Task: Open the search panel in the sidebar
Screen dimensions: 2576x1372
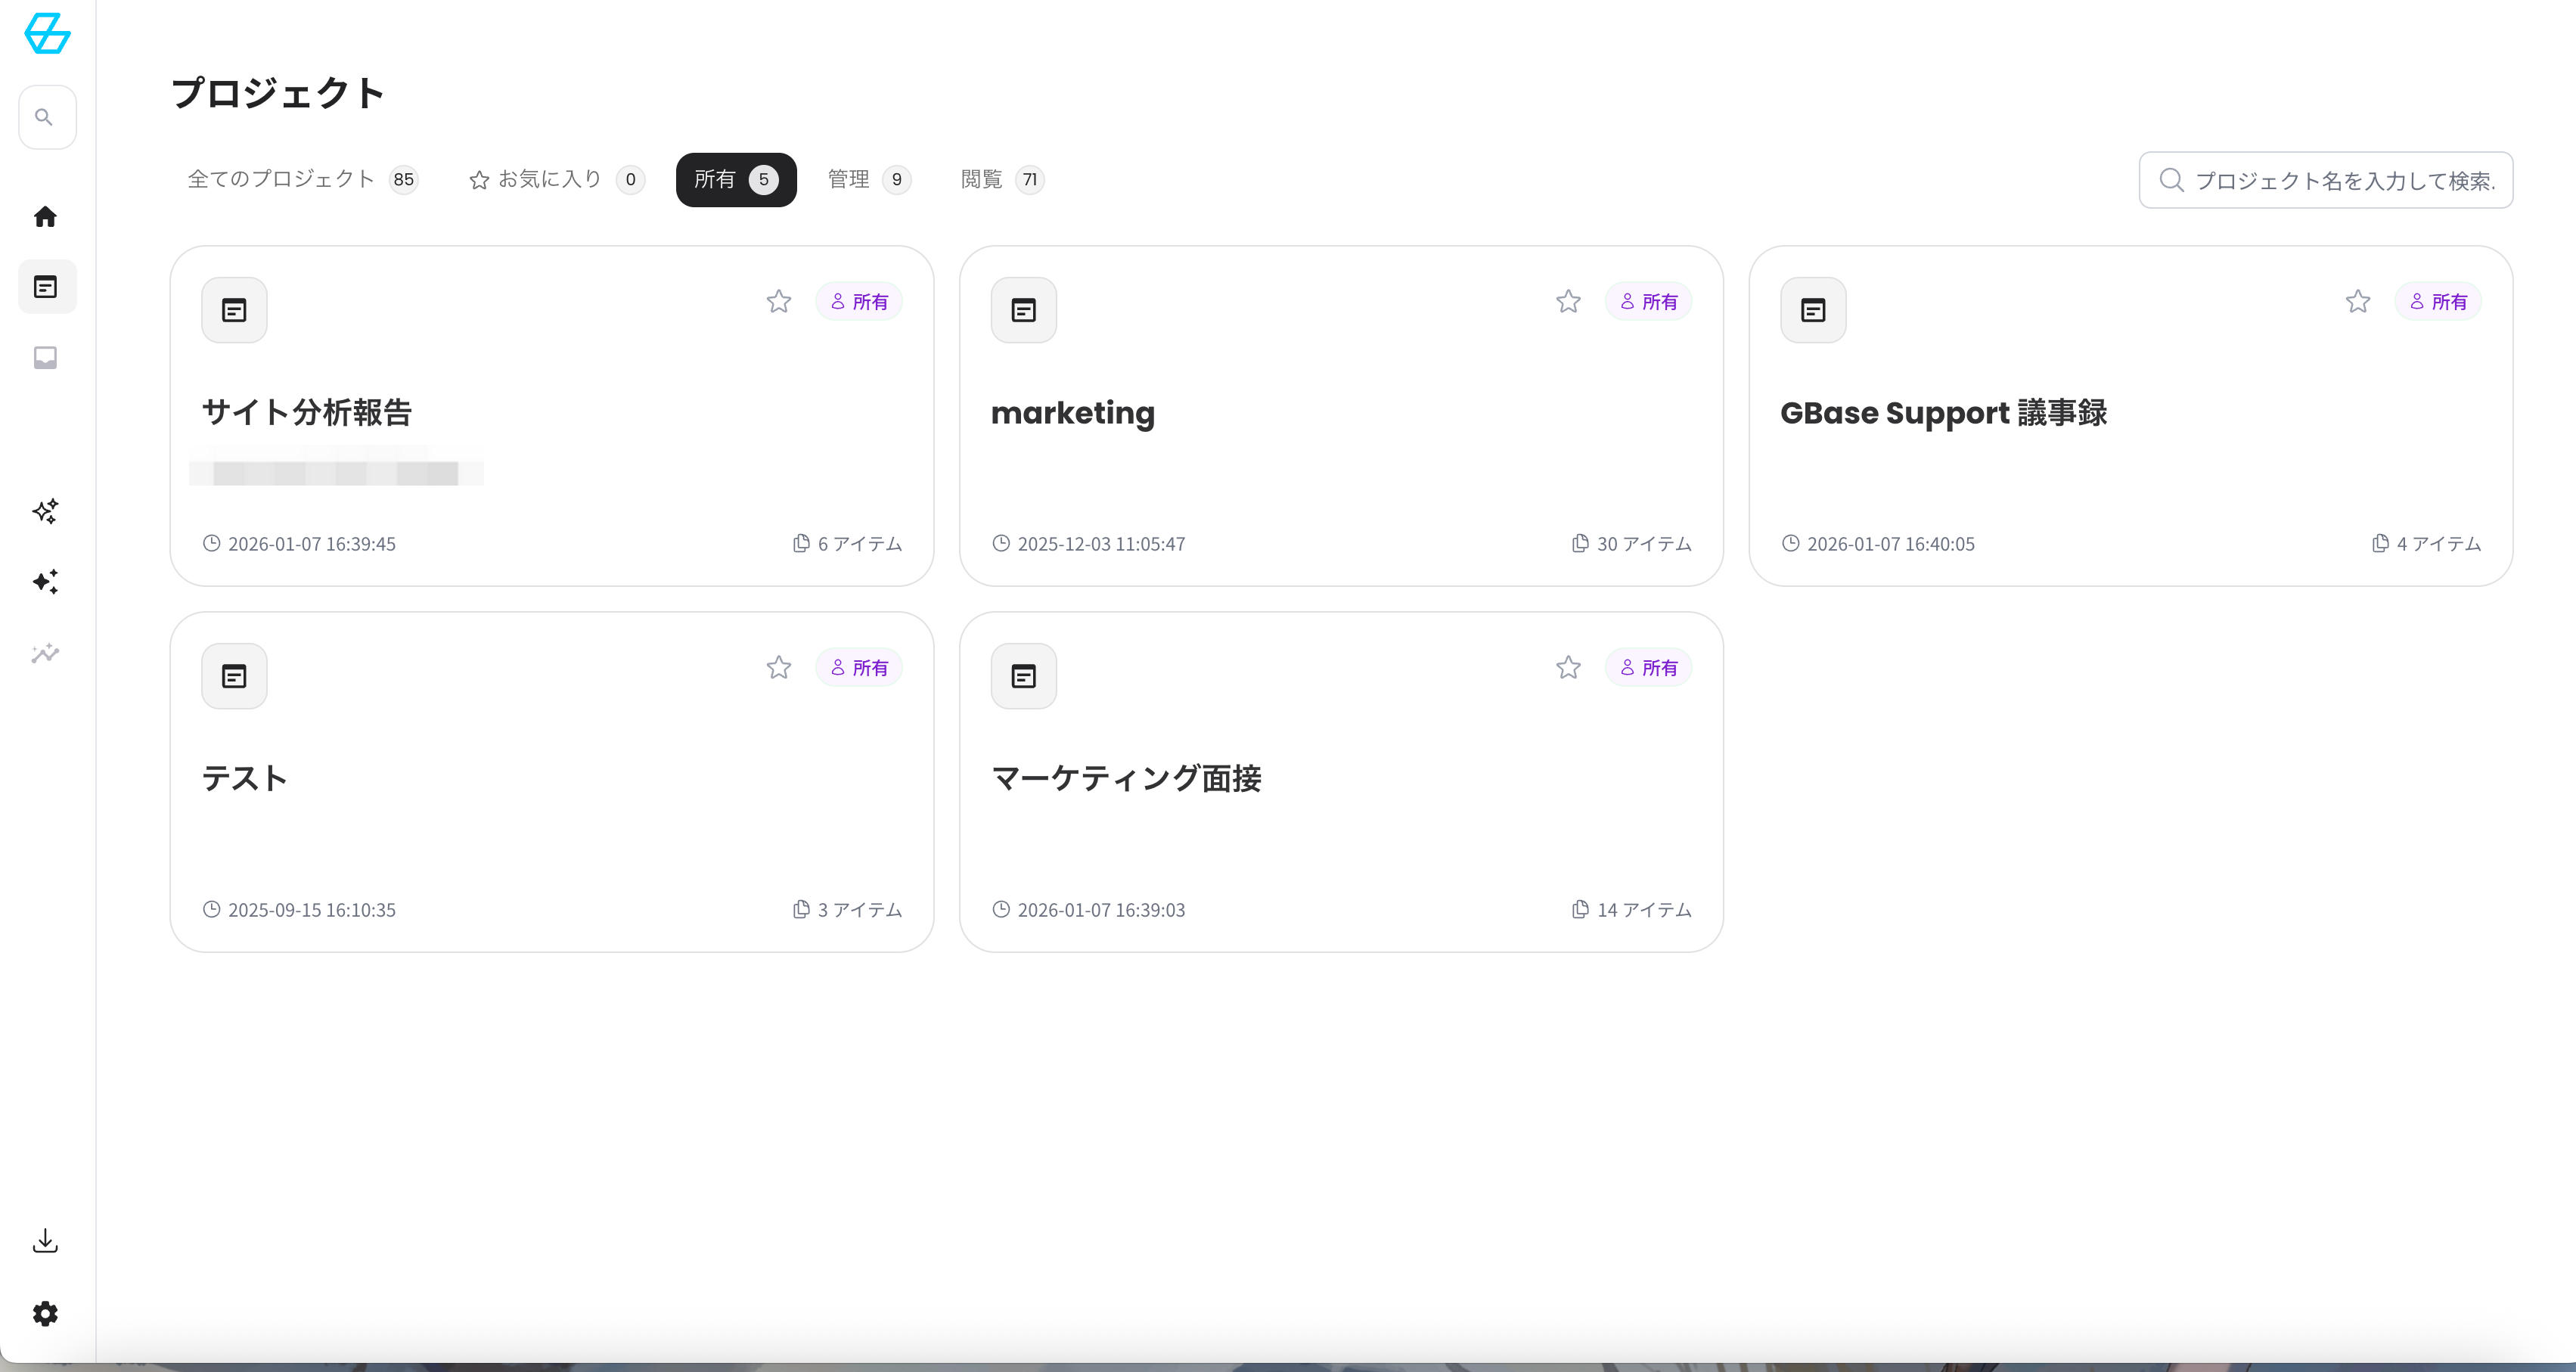Action: tap(46, 116)
